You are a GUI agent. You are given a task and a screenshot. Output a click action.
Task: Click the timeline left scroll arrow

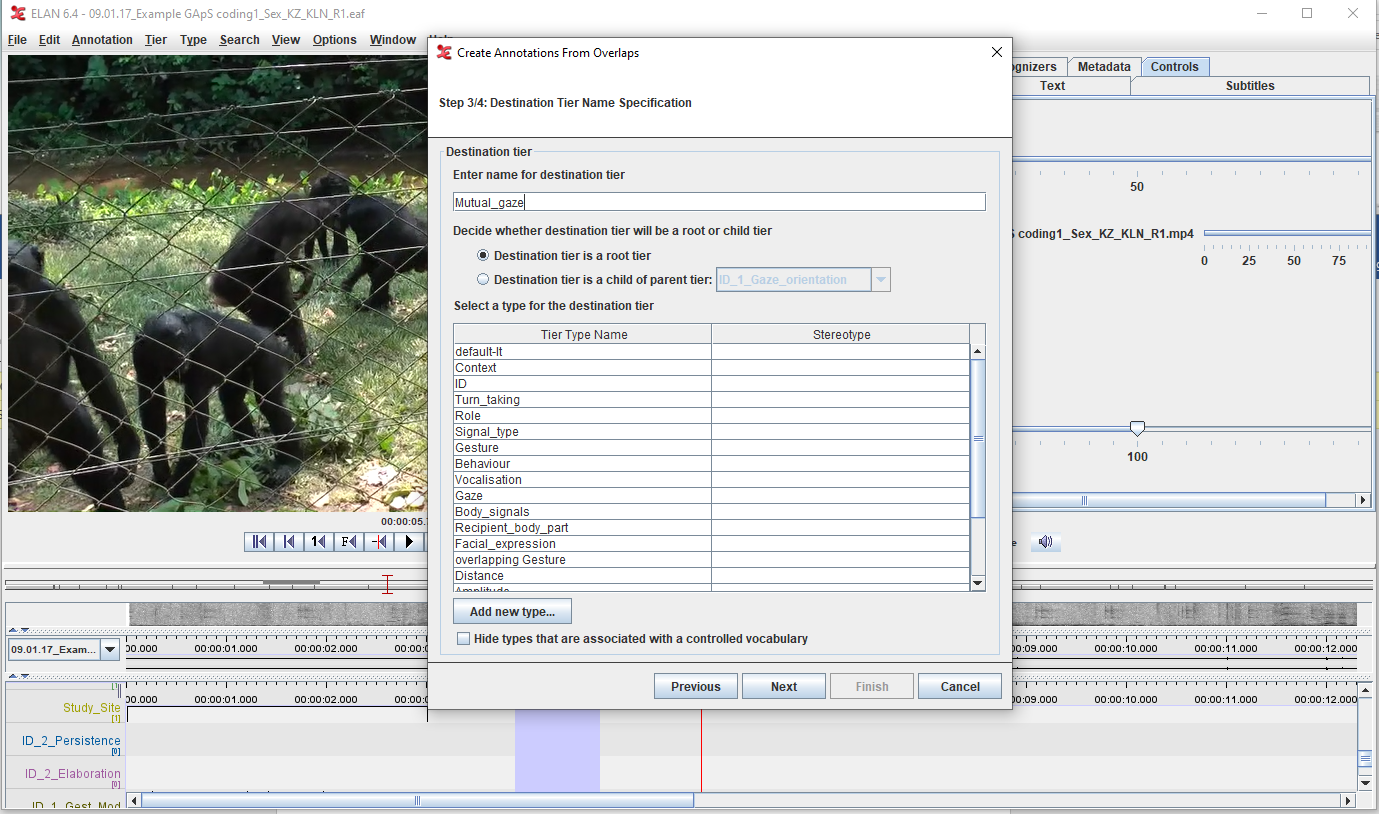[x=135, y=800]
